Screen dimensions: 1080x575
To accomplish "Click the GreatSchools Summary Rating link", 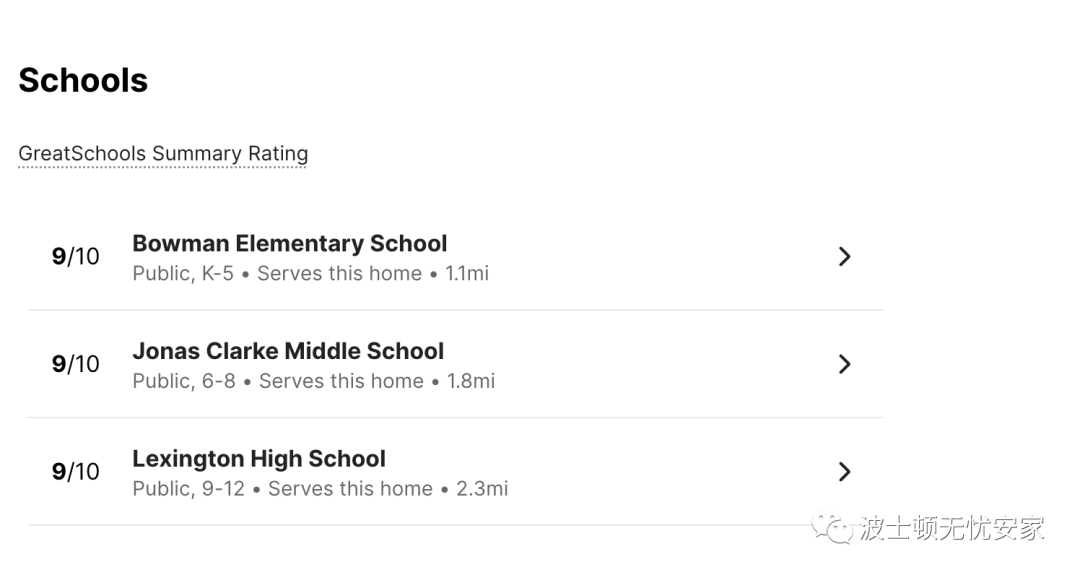I will coord(163,154).
